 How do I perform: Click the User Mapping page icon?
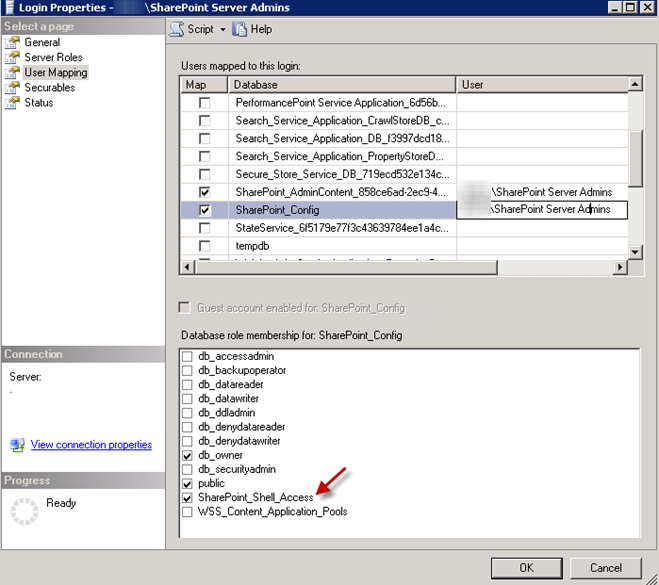point(13,72)
